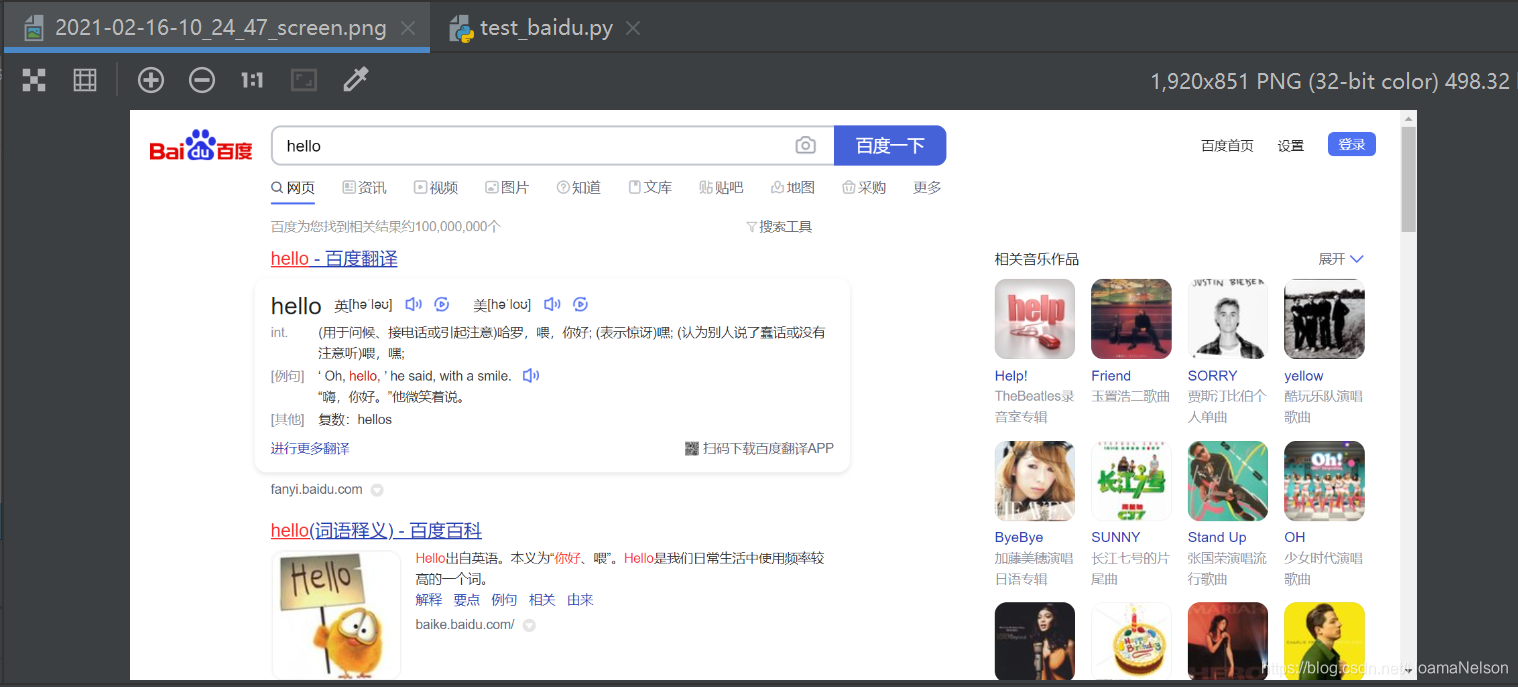Image resolution: width=1518 pixels, height=687 pixels.
Task: Click the 百度一下 search button
Action: point(889,145)
